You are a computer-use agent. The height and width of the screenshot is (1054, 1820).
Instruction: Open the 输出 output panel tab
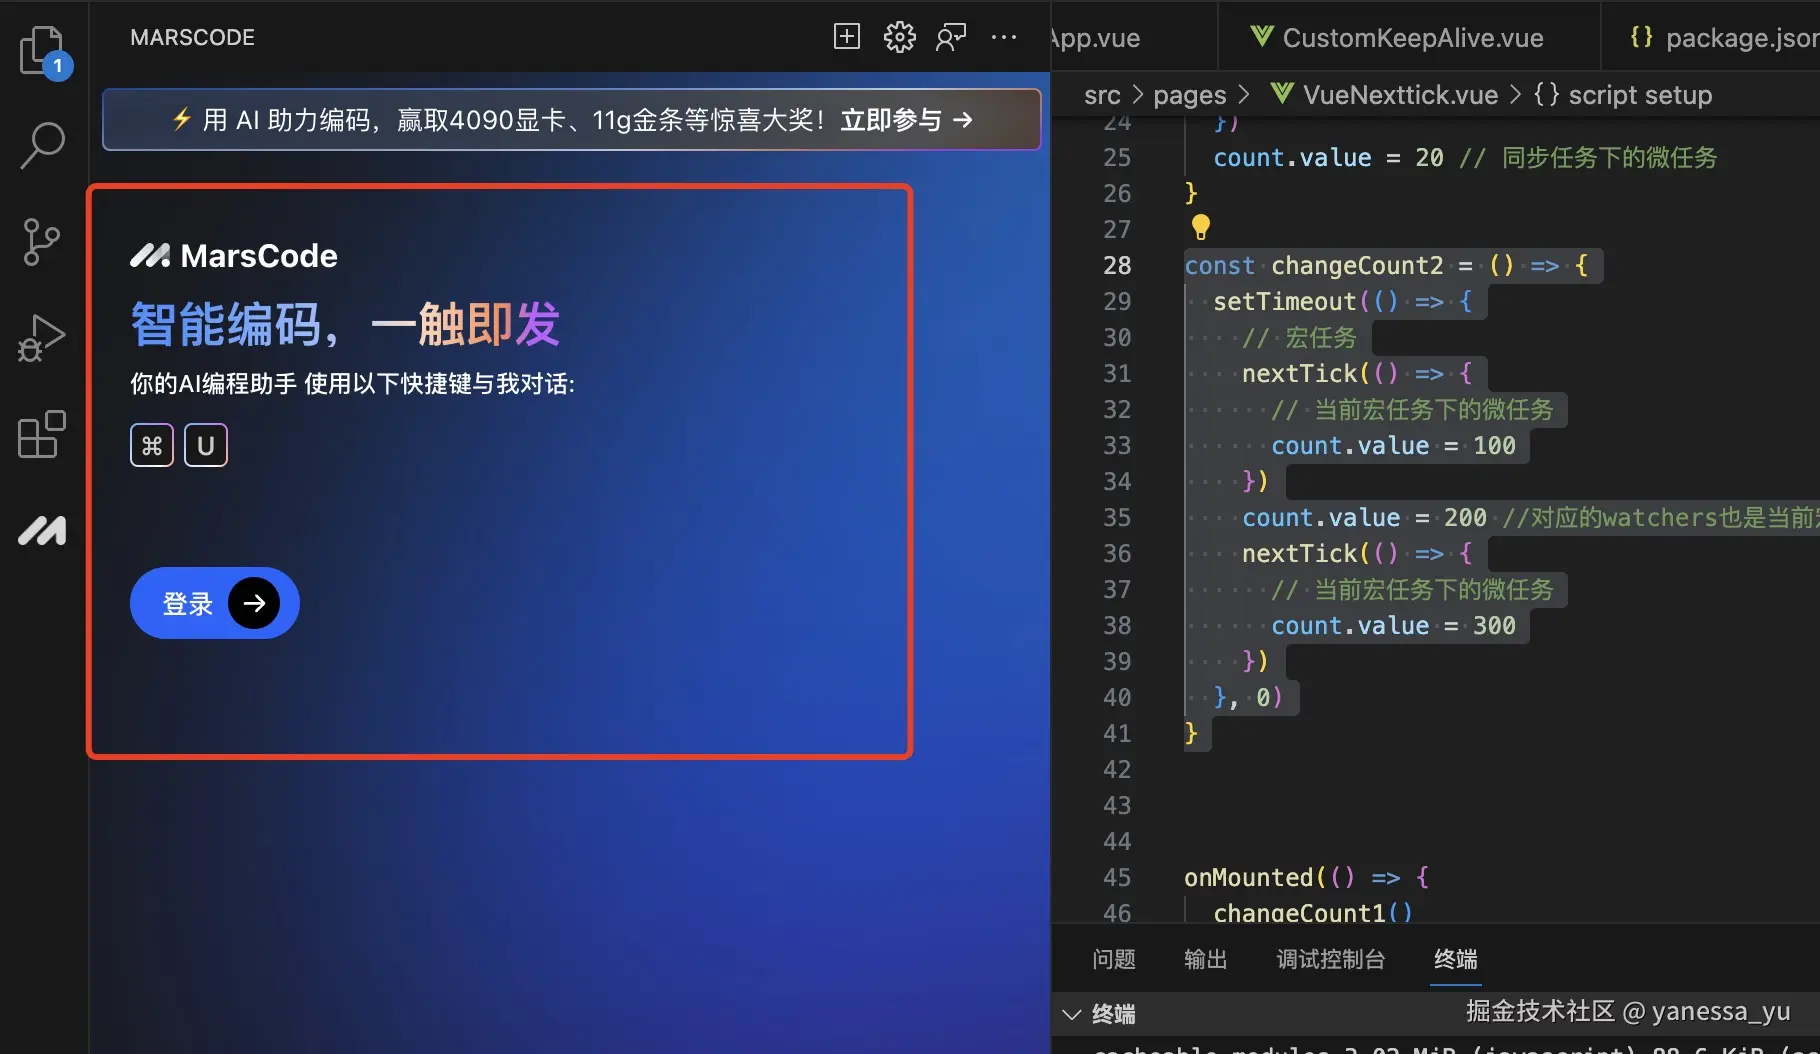(x=1206, y=959)
